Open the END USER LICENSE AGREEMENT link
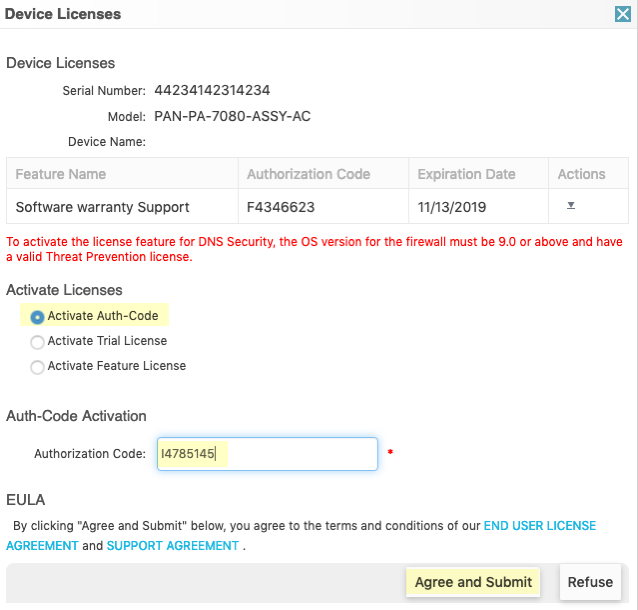Screen dimensions: 638x610 click(x=540, y=526)
